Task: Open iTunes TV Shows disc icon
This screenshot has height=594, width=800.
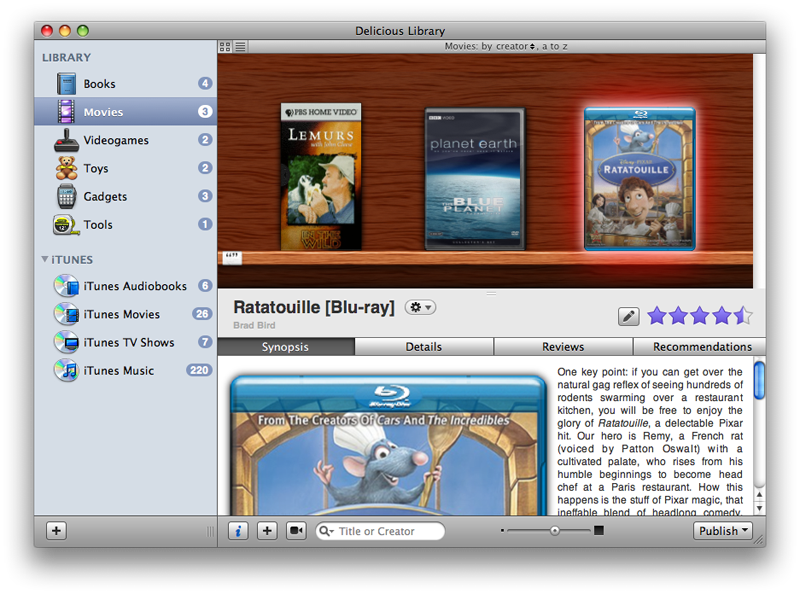Action: tap(66, 342)
